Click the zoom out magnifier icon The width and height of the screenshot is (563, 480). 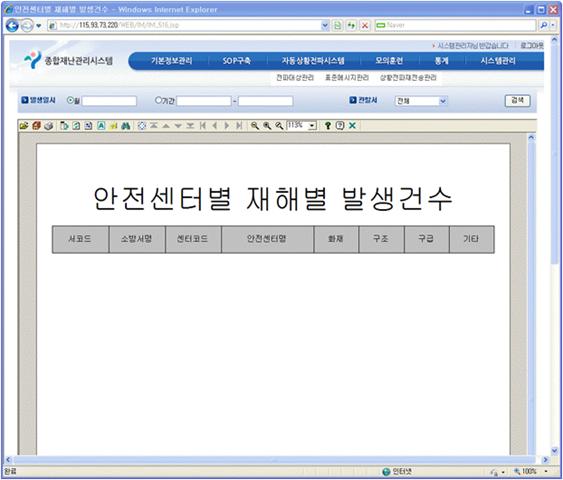[x=255, y=126]
